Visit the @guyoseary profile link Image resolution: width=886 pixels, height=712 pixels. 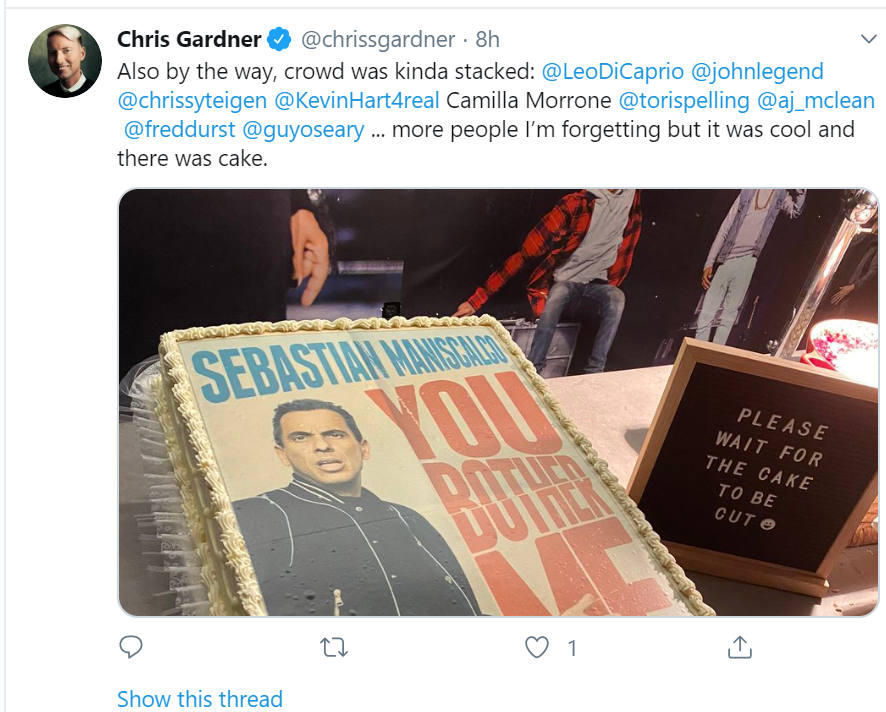[303, 129]
